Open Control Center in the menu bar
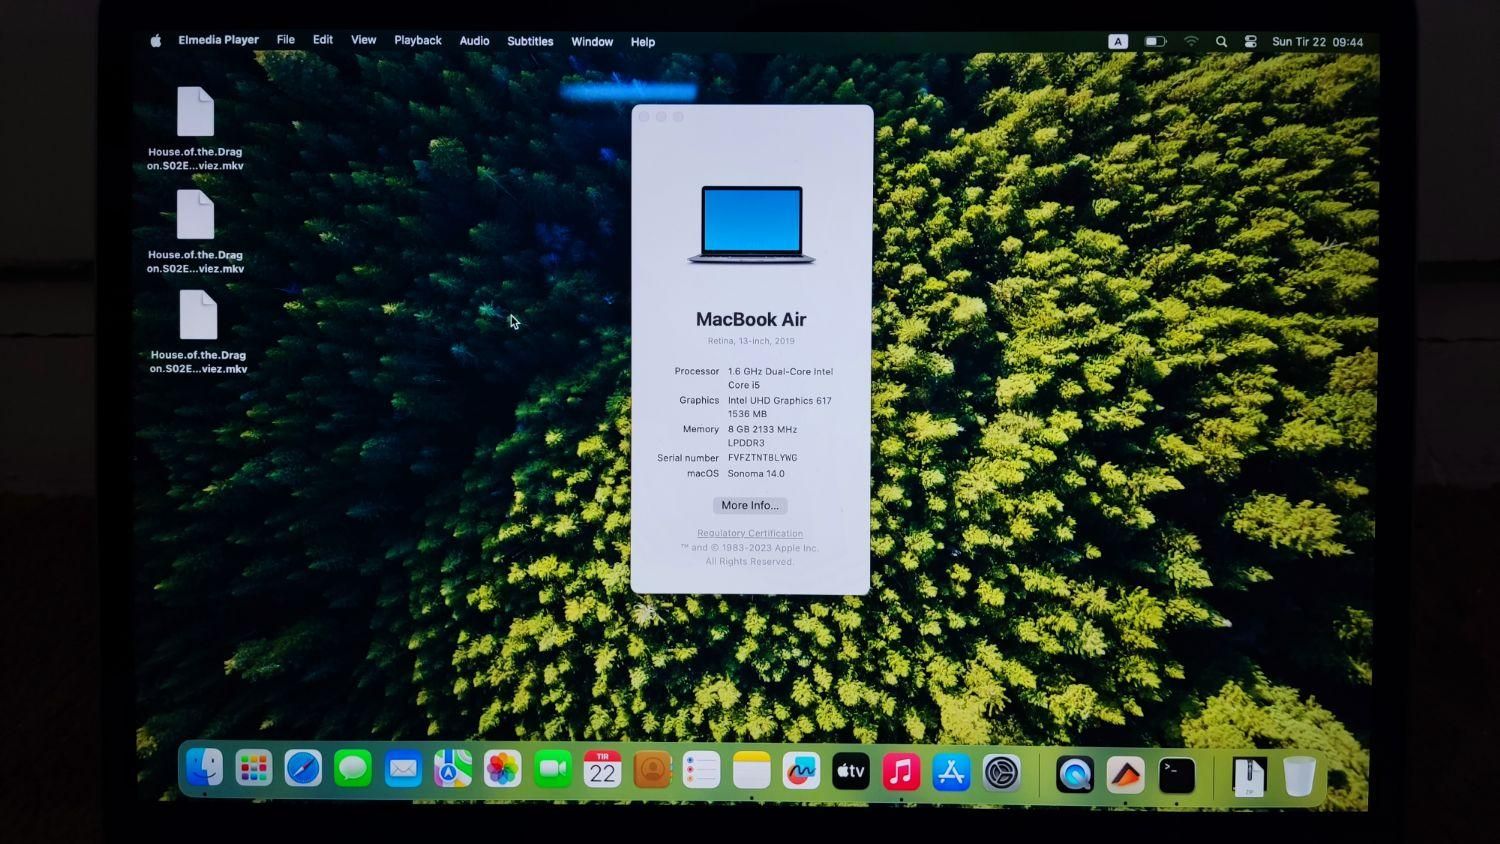Screen dimensions: 1500x844 point(1250,42)
